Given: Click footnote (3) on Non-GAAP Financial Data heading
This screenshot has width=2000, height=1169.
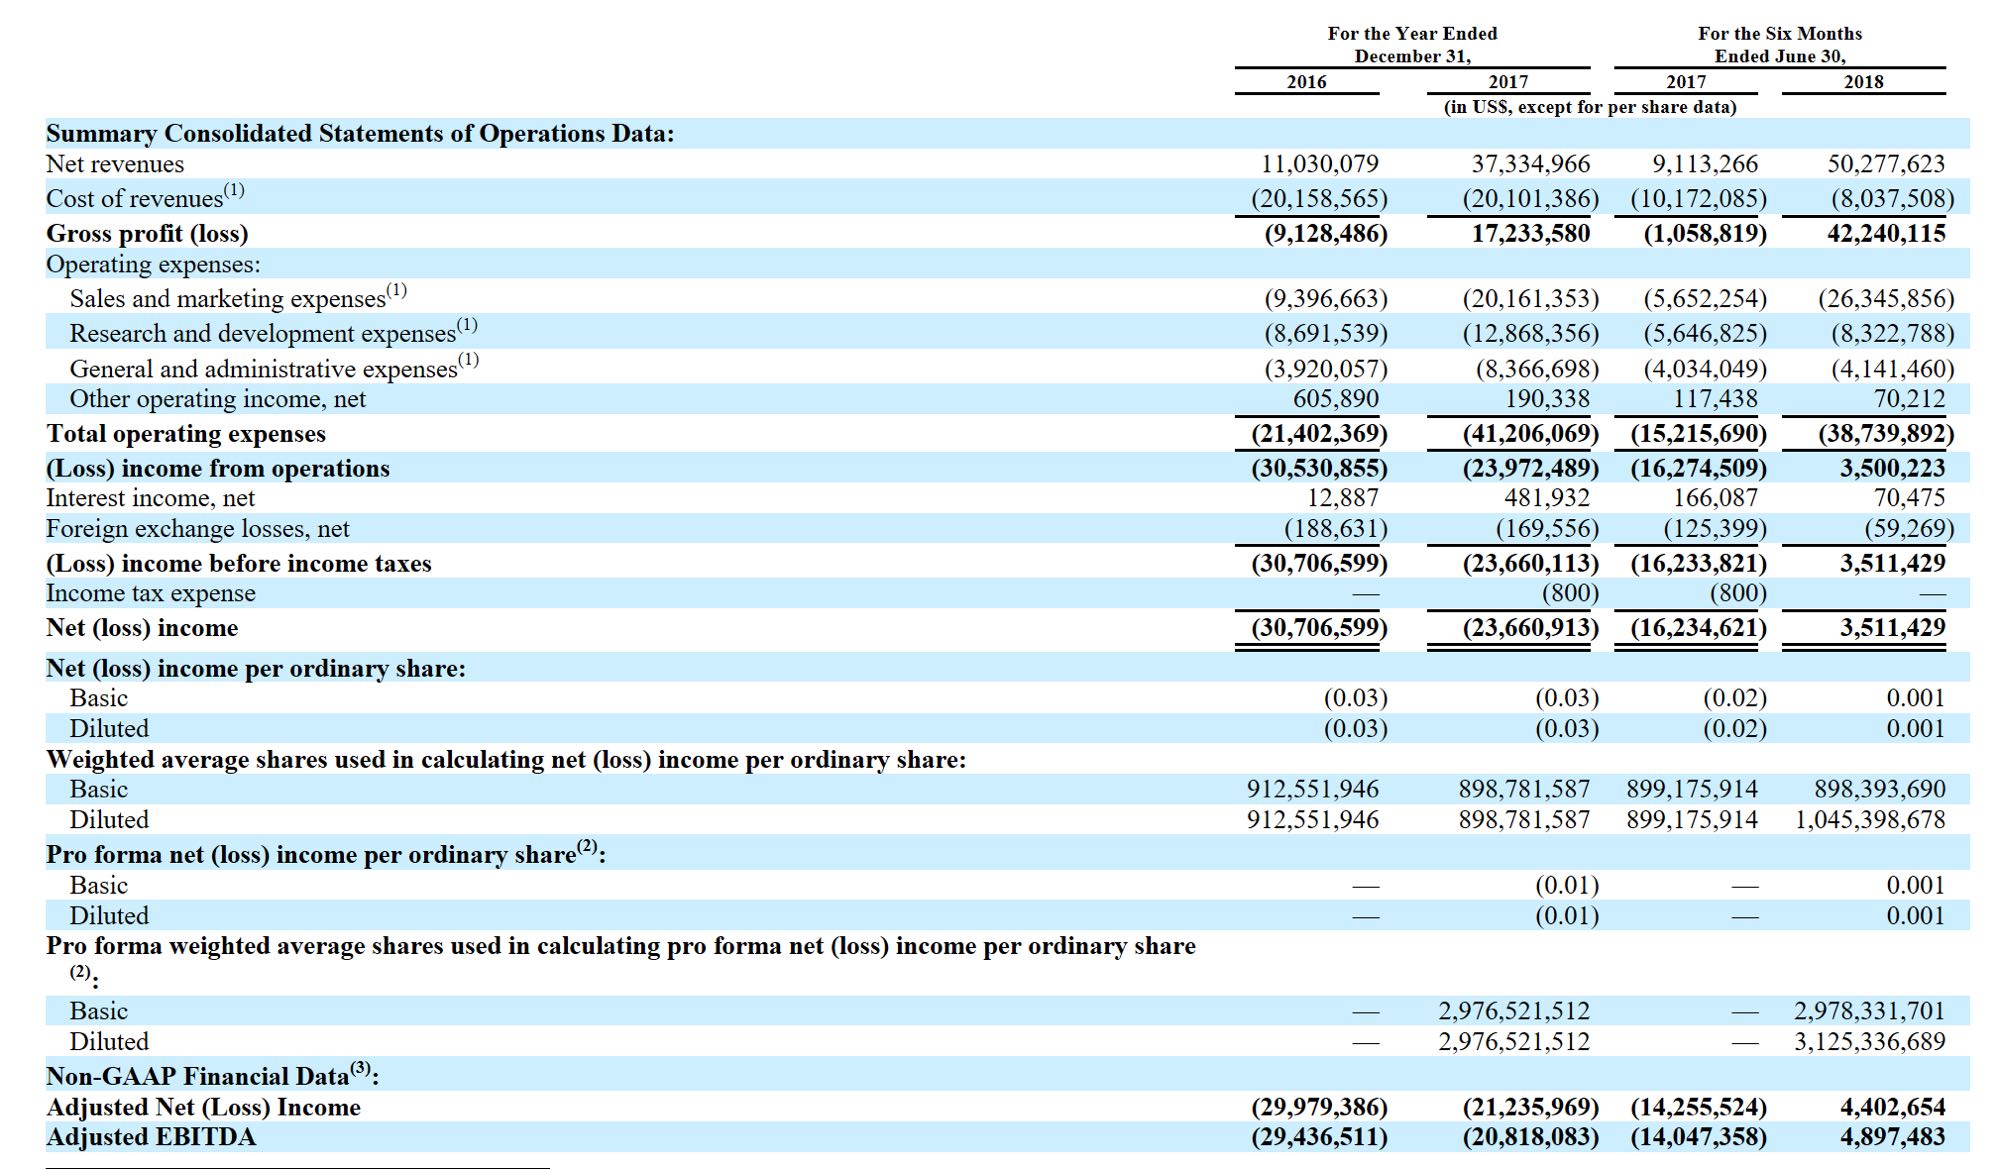Looking at the screenshot, I should tap(360, 1070).
